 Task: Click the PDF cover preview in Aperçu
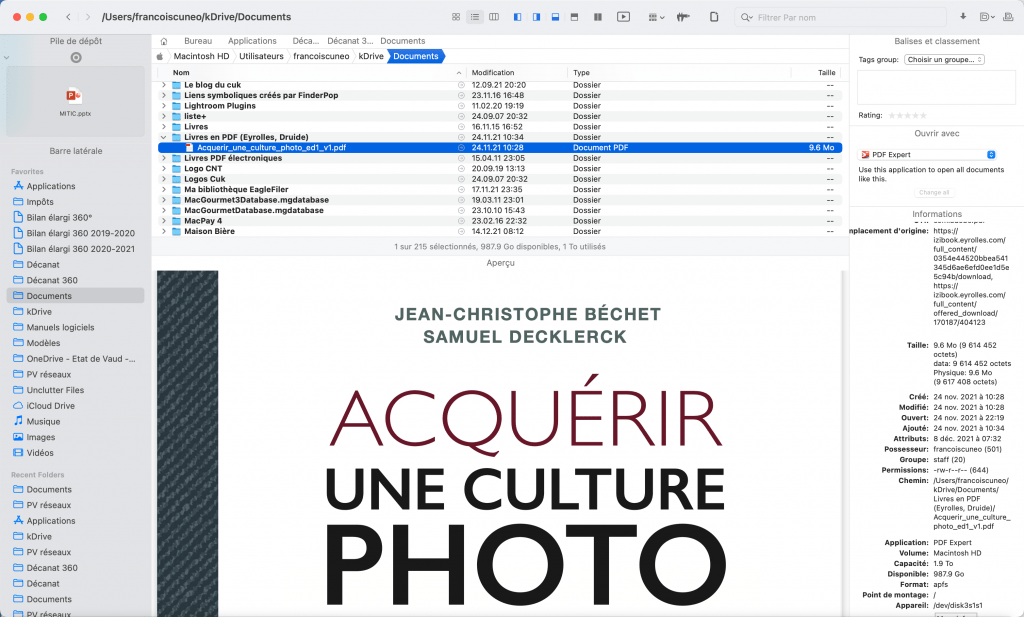coord(500,443)
